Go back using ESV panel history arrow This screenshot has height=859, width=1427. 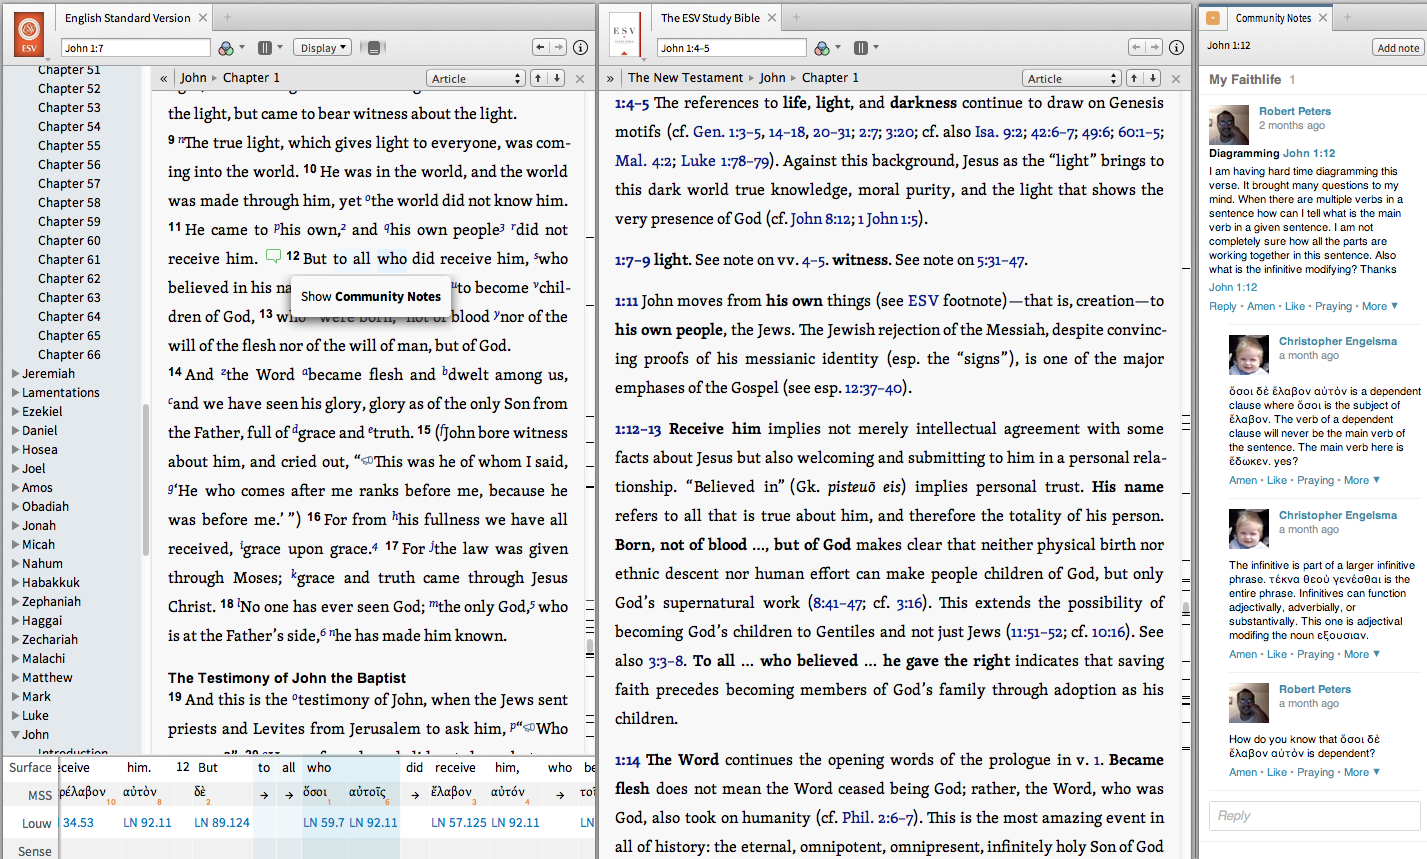click(x=540, y=47)
